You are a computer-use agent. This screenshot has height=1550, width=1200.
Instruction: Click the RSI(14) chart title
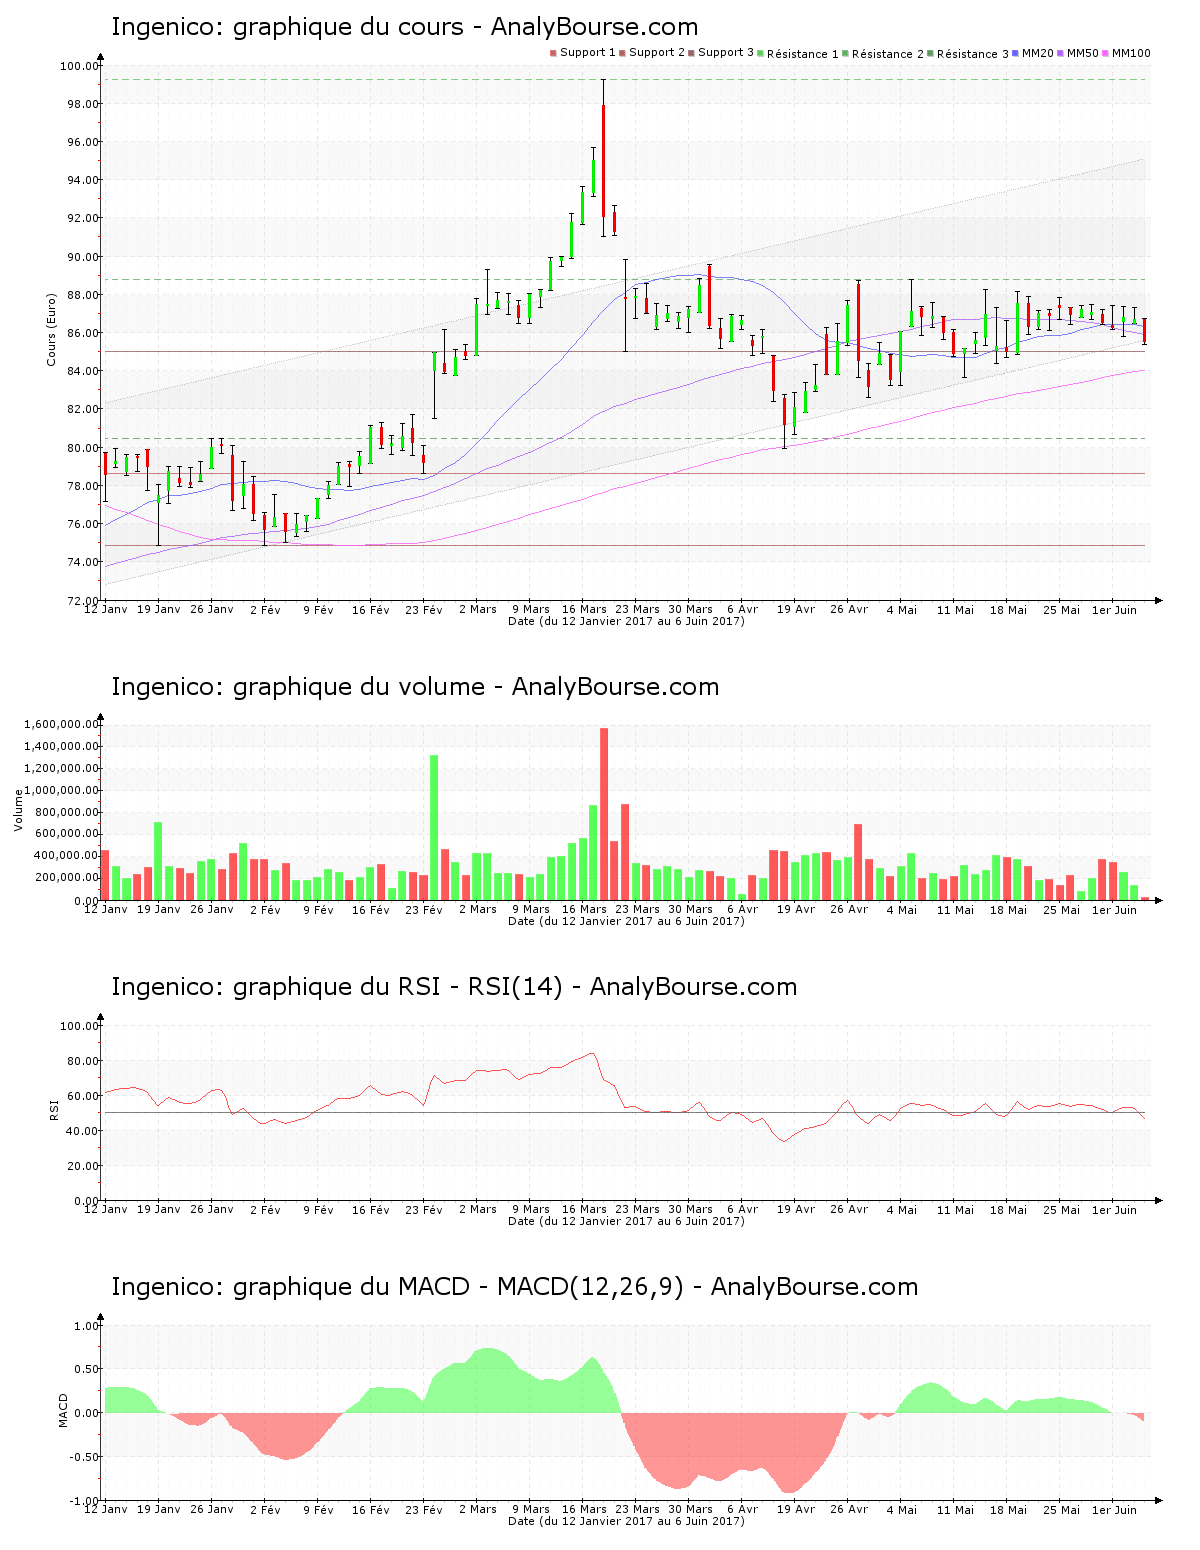[x=454, y=987]
